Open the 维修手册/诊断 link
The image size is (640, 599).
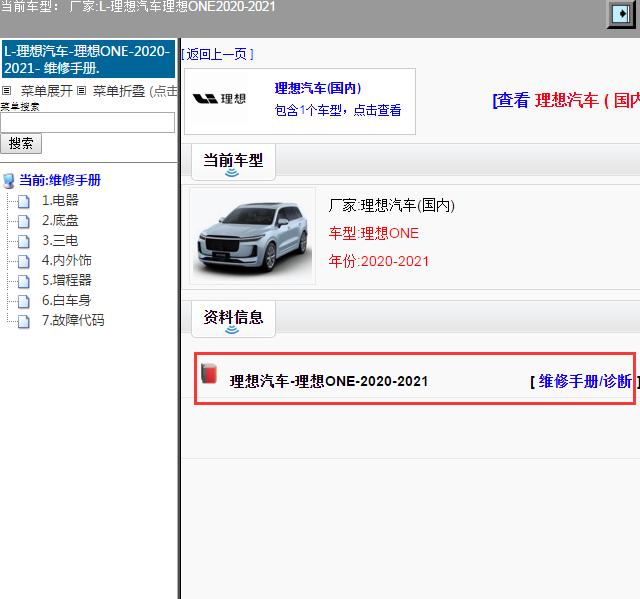click(585, 381)
